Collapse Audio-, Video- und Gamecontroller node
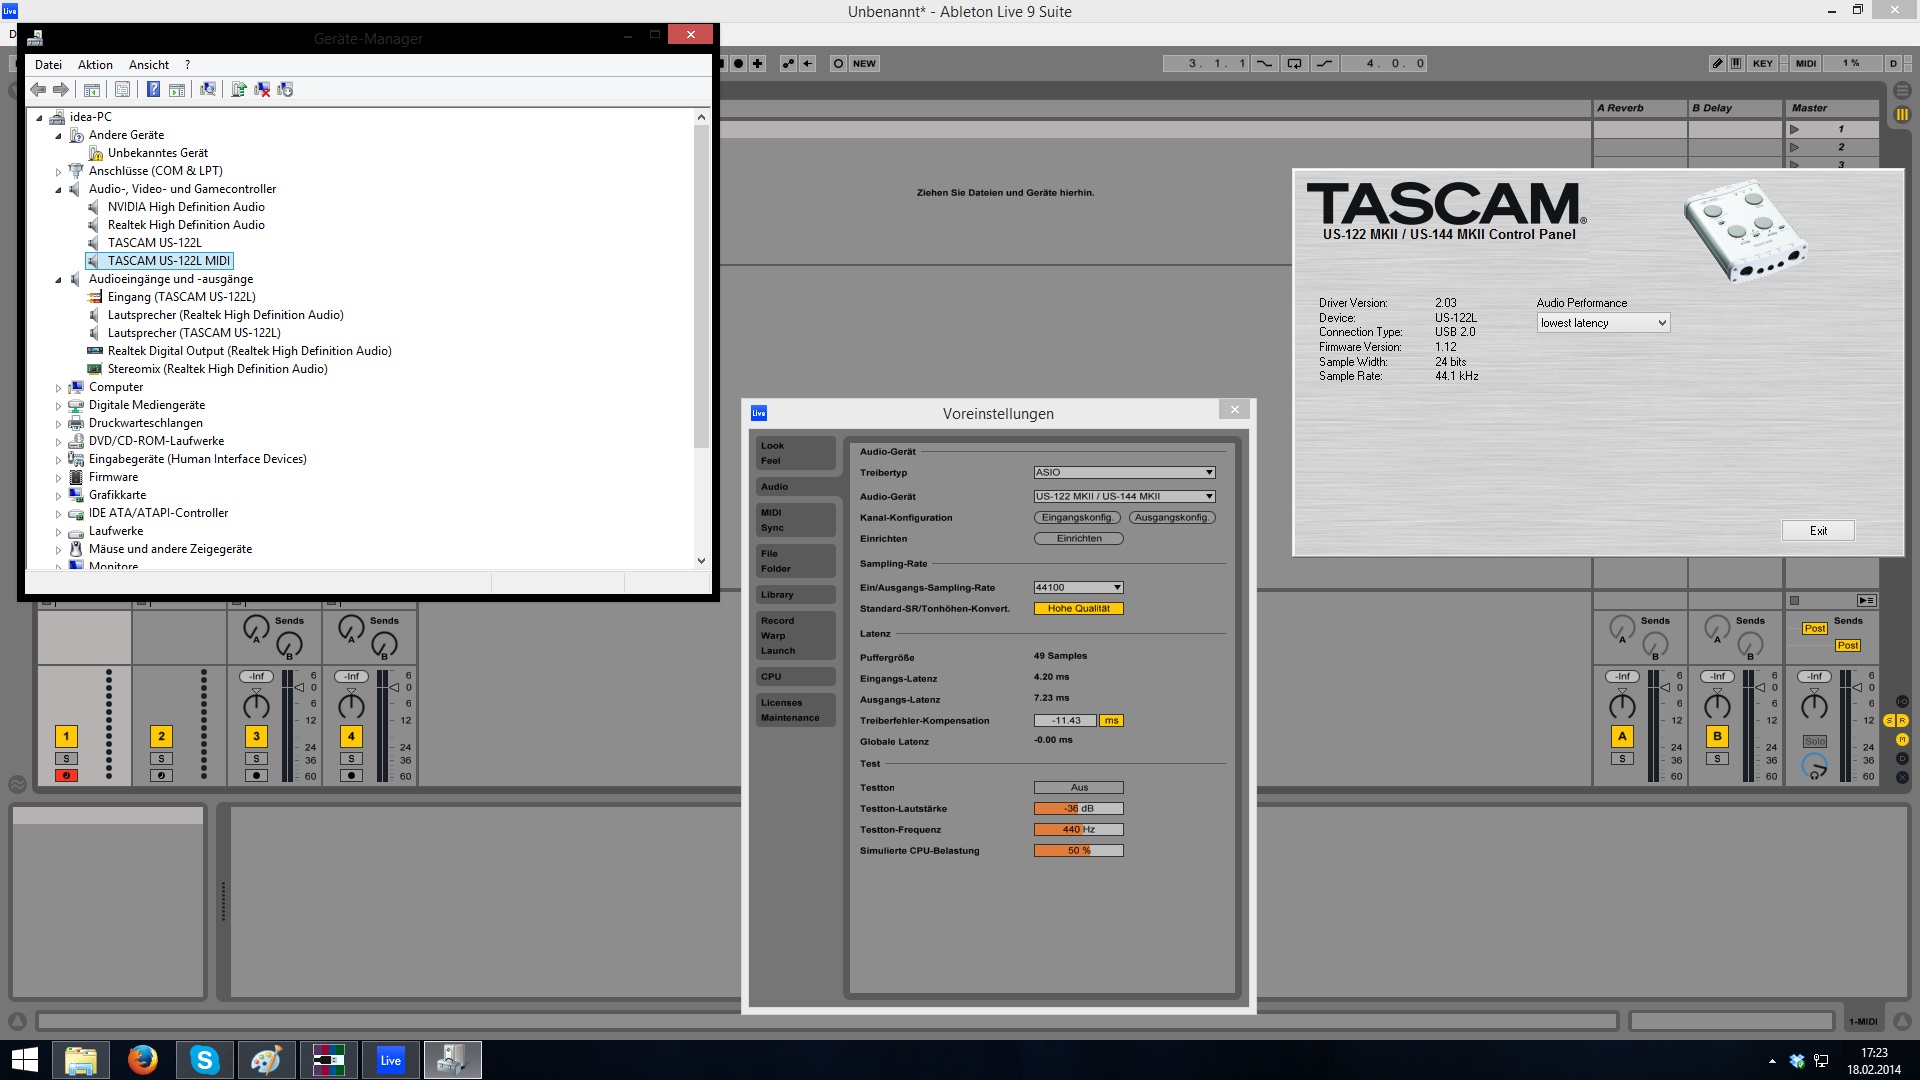 pos(58,190)
